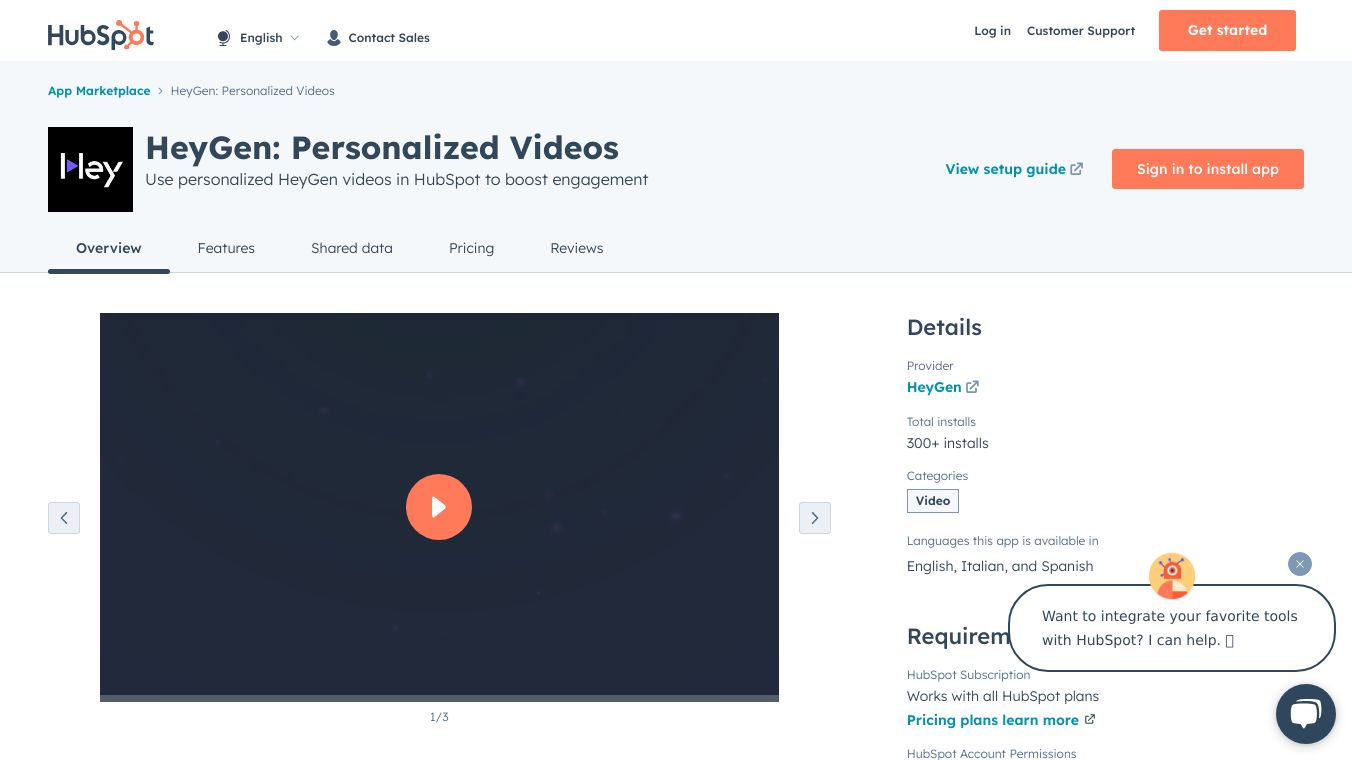
Task: Click the HeyGen app logo thumbnail
Action: point(90,169)
